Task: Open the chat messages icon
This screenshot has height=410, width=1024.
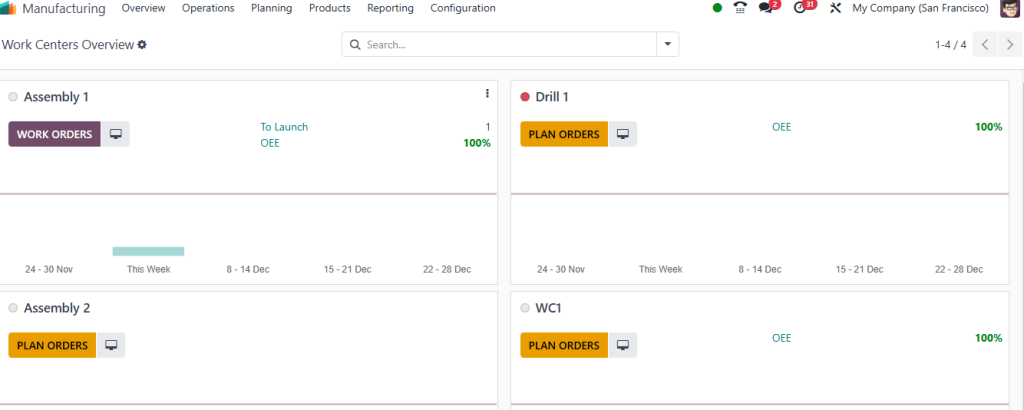Action: pos(765,8)
